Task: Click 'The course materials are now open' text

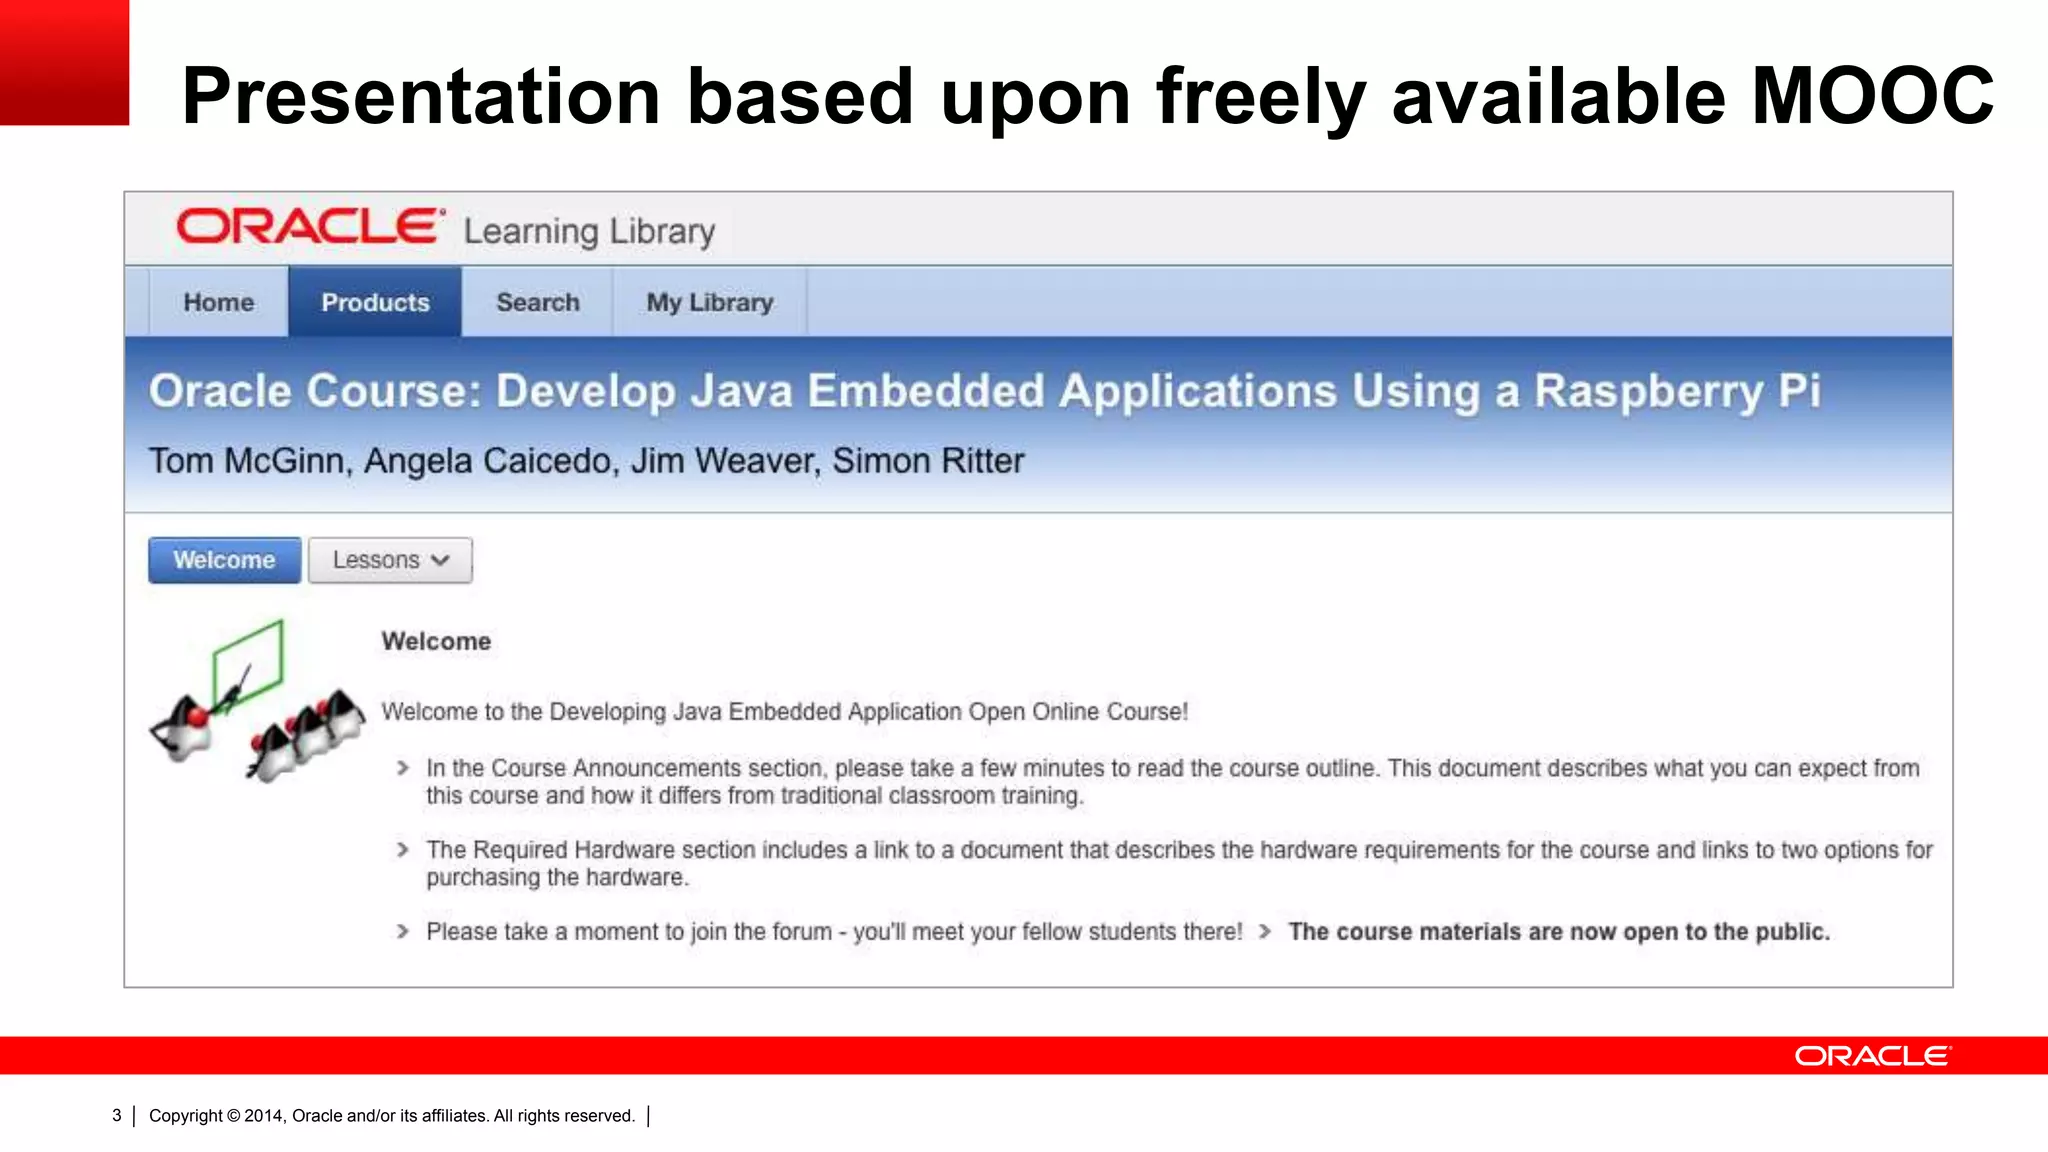Action: click(x=1559, y=932)
